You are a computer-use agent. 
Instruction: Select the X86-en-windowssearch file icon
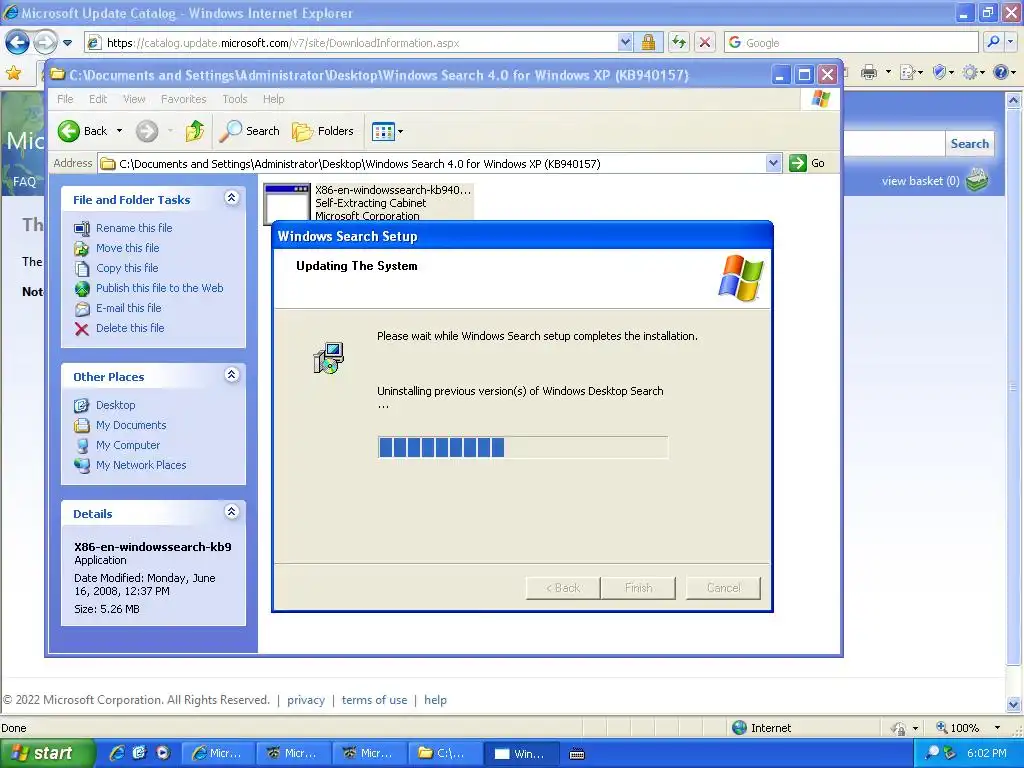coord(287,203)
